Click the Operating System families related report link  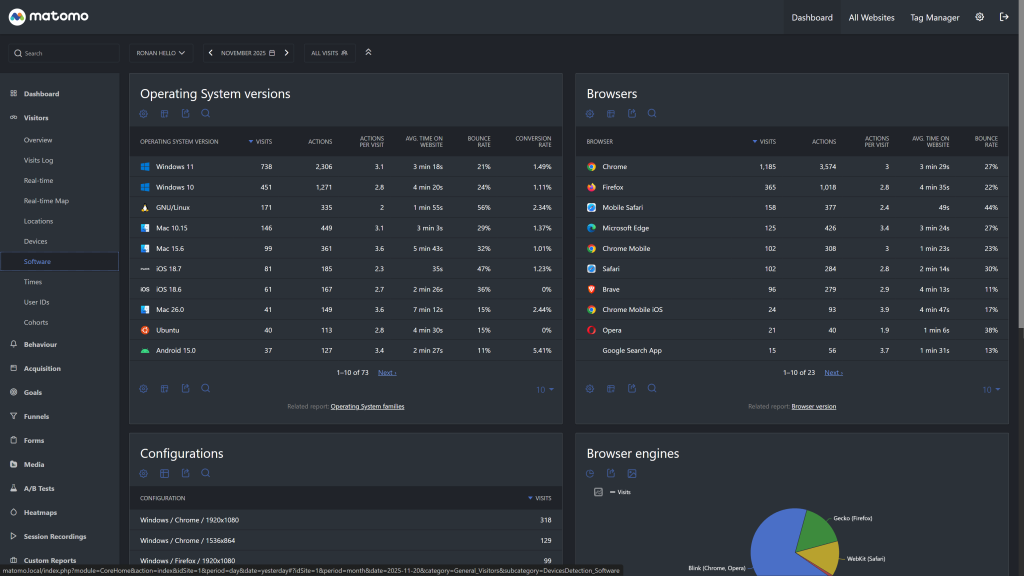coord(367,406)
